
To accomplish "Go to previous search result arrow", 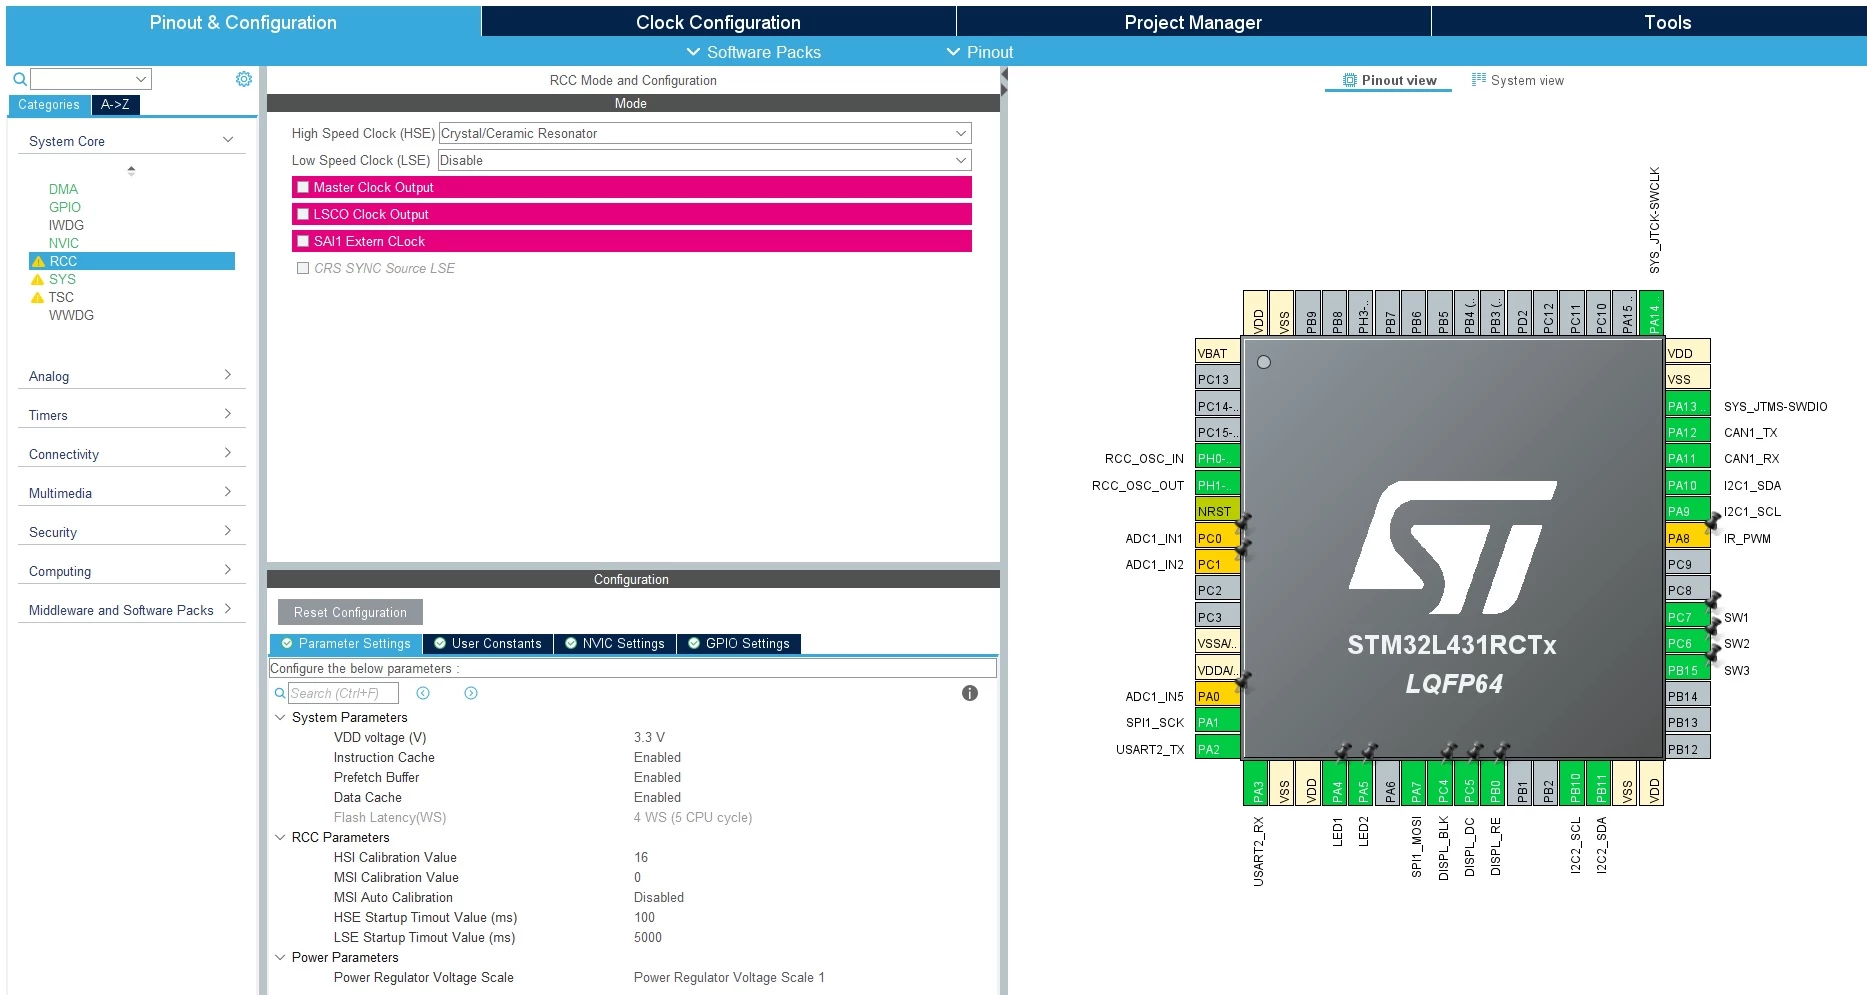I will coord(423,693).
